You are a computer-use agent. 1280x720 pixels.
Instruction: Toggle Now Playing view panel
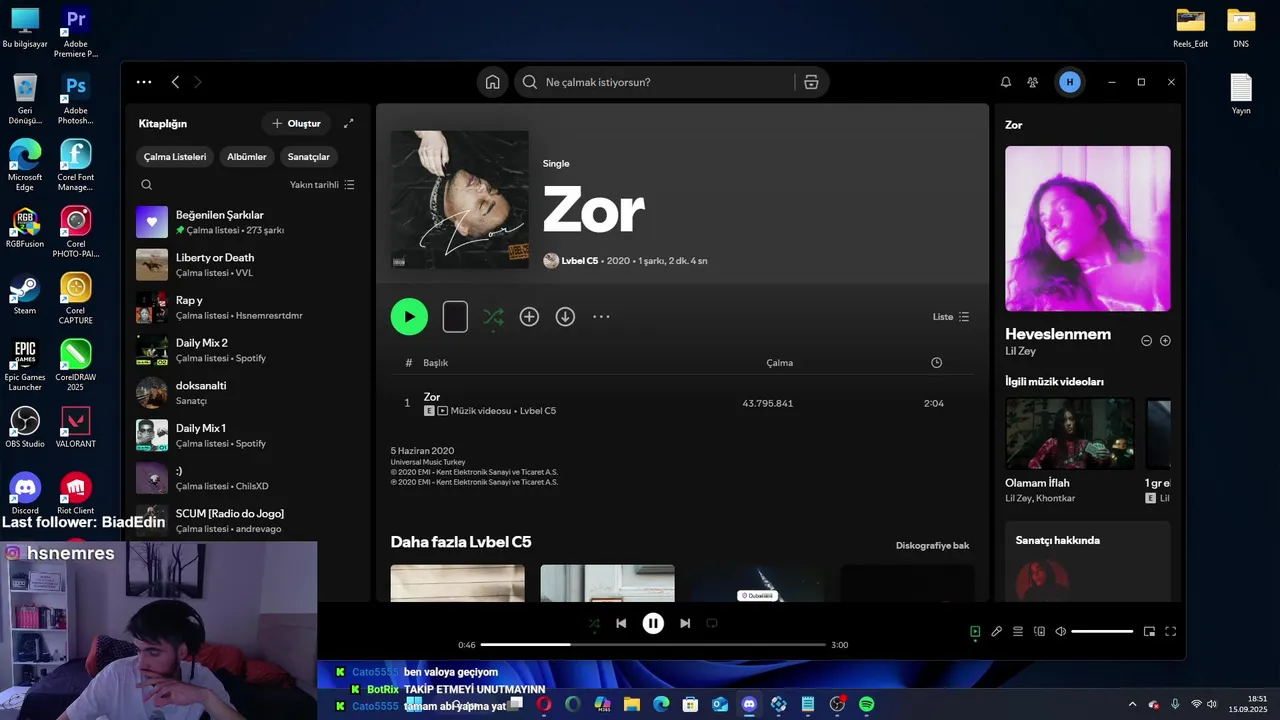tap(975, 631)
